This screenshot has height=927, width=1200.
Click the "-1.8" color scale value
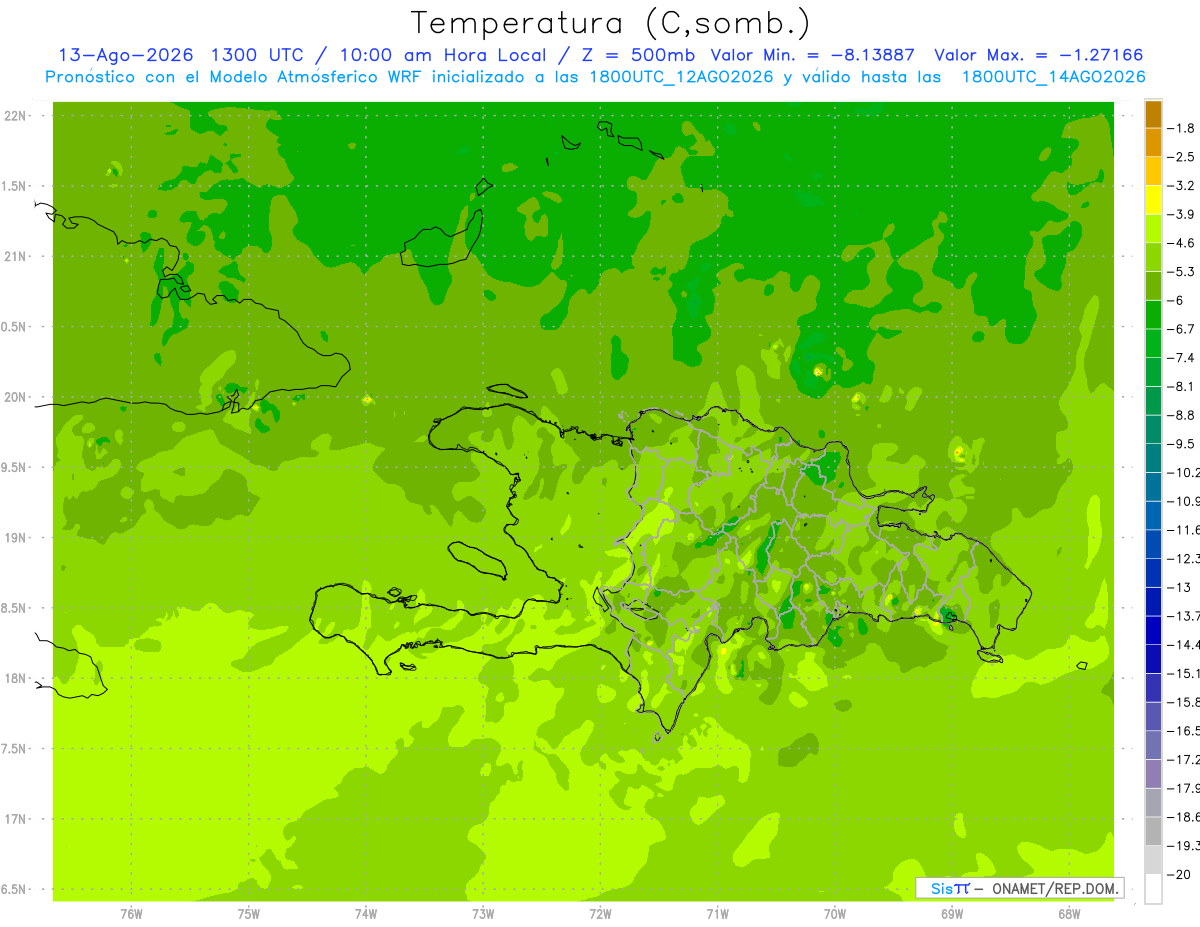click(1181, 129)
